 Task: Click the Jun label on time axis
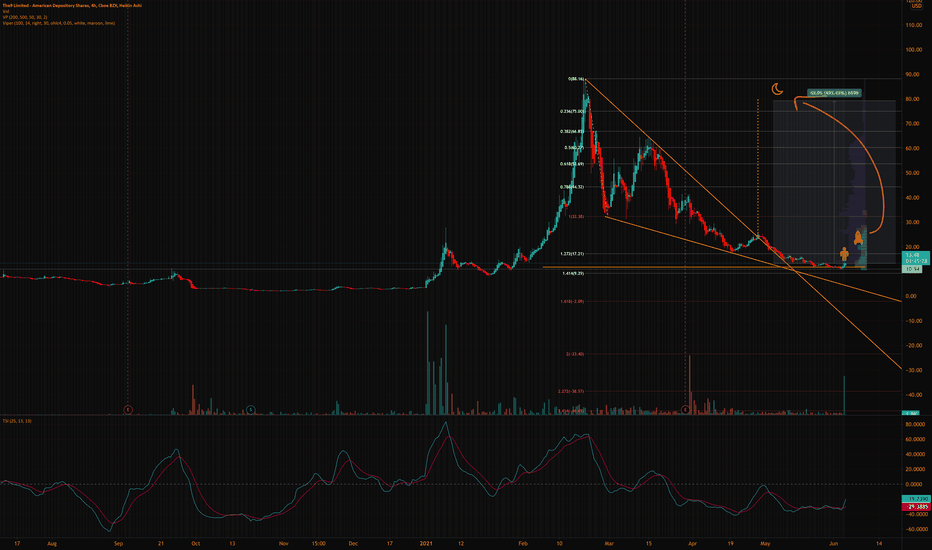833,543
